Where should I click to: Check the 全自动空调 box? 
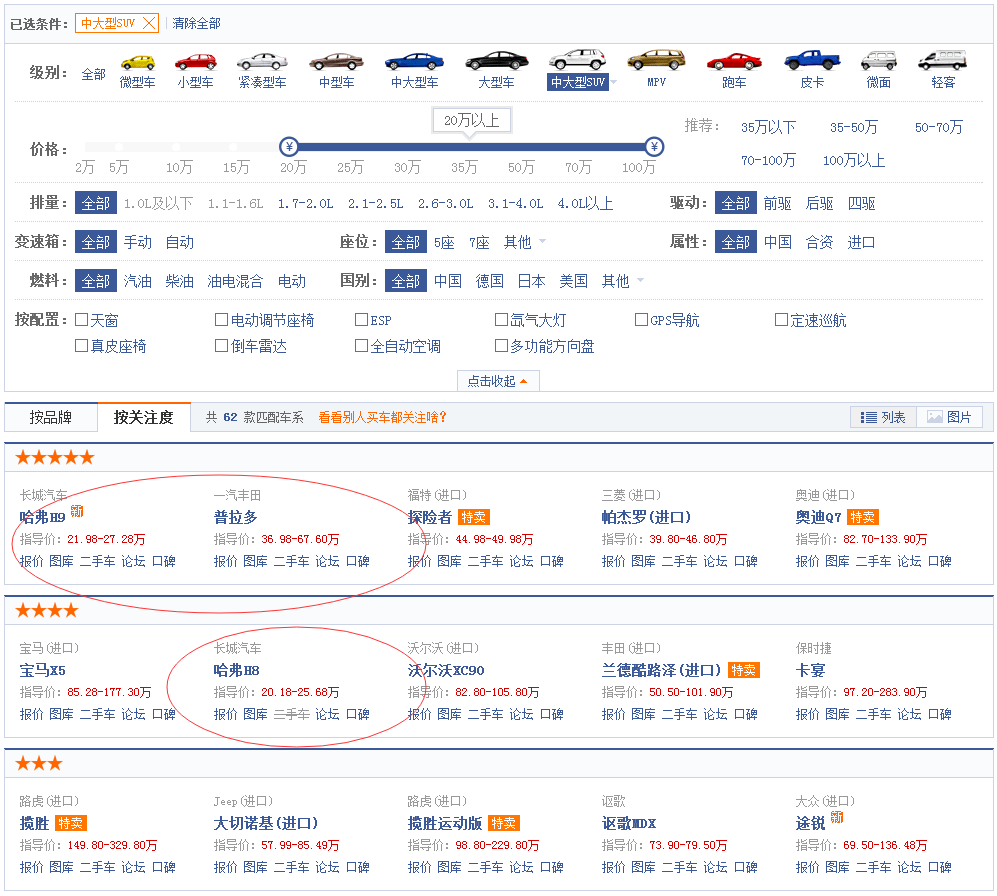click(361, 345)
